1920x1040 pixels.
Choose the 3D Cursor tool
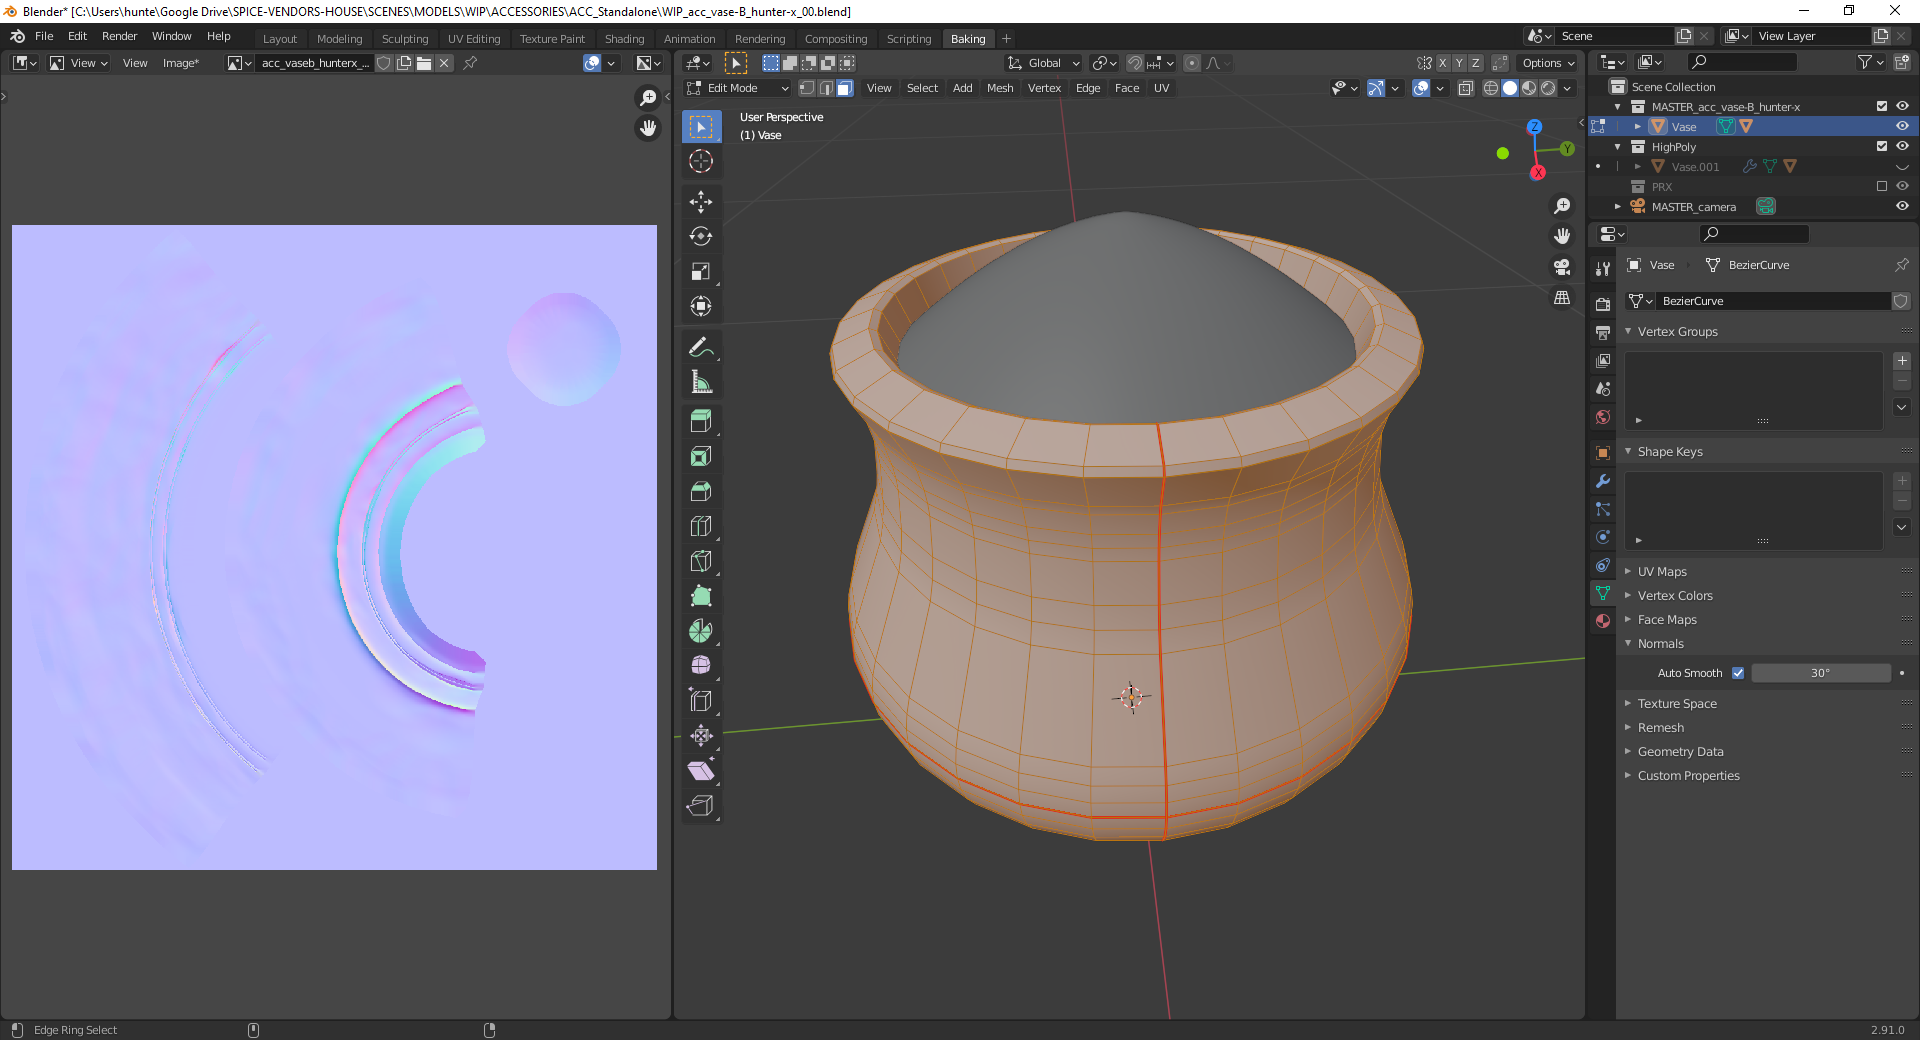pos(700,161)
